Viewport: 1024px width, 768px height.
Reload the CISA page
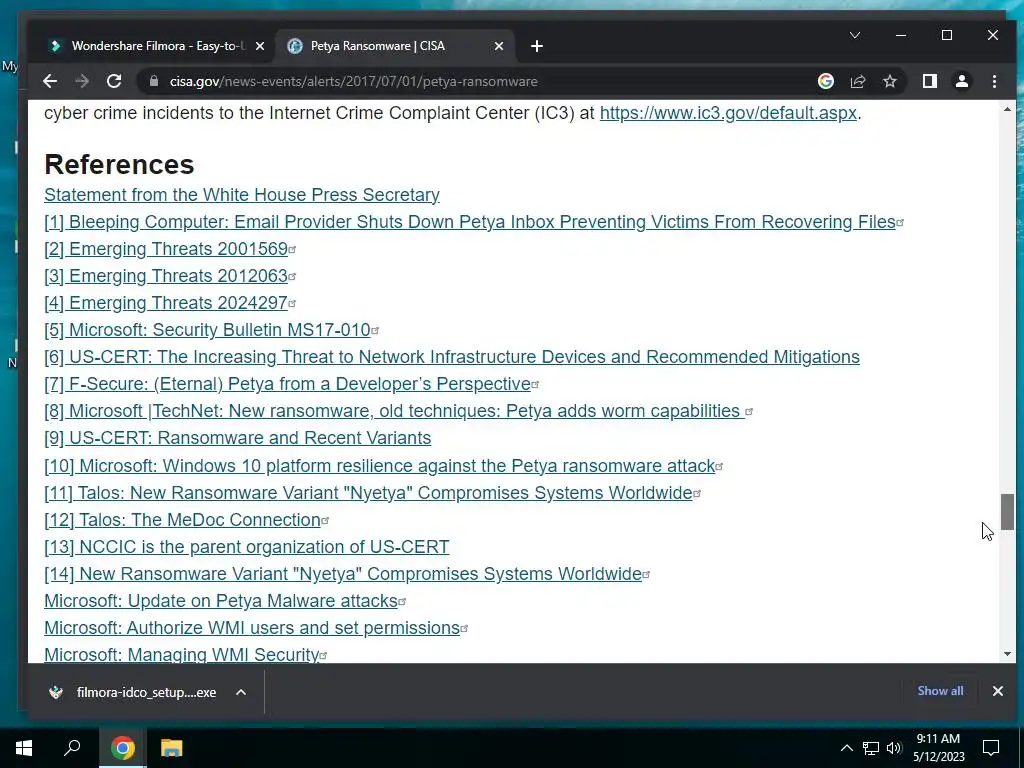point(114,81)
